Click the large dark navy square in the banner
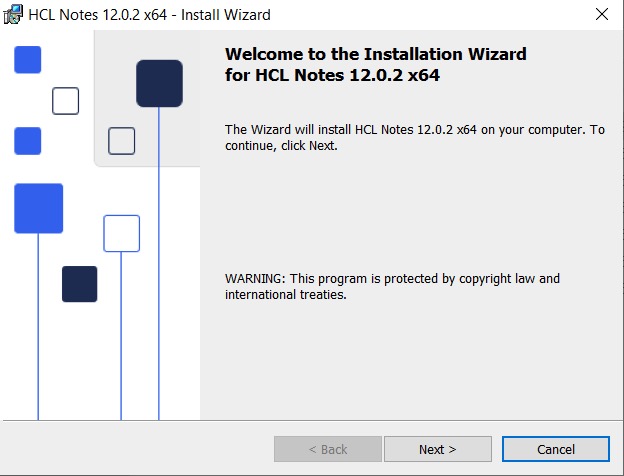 tap(159, 83)
